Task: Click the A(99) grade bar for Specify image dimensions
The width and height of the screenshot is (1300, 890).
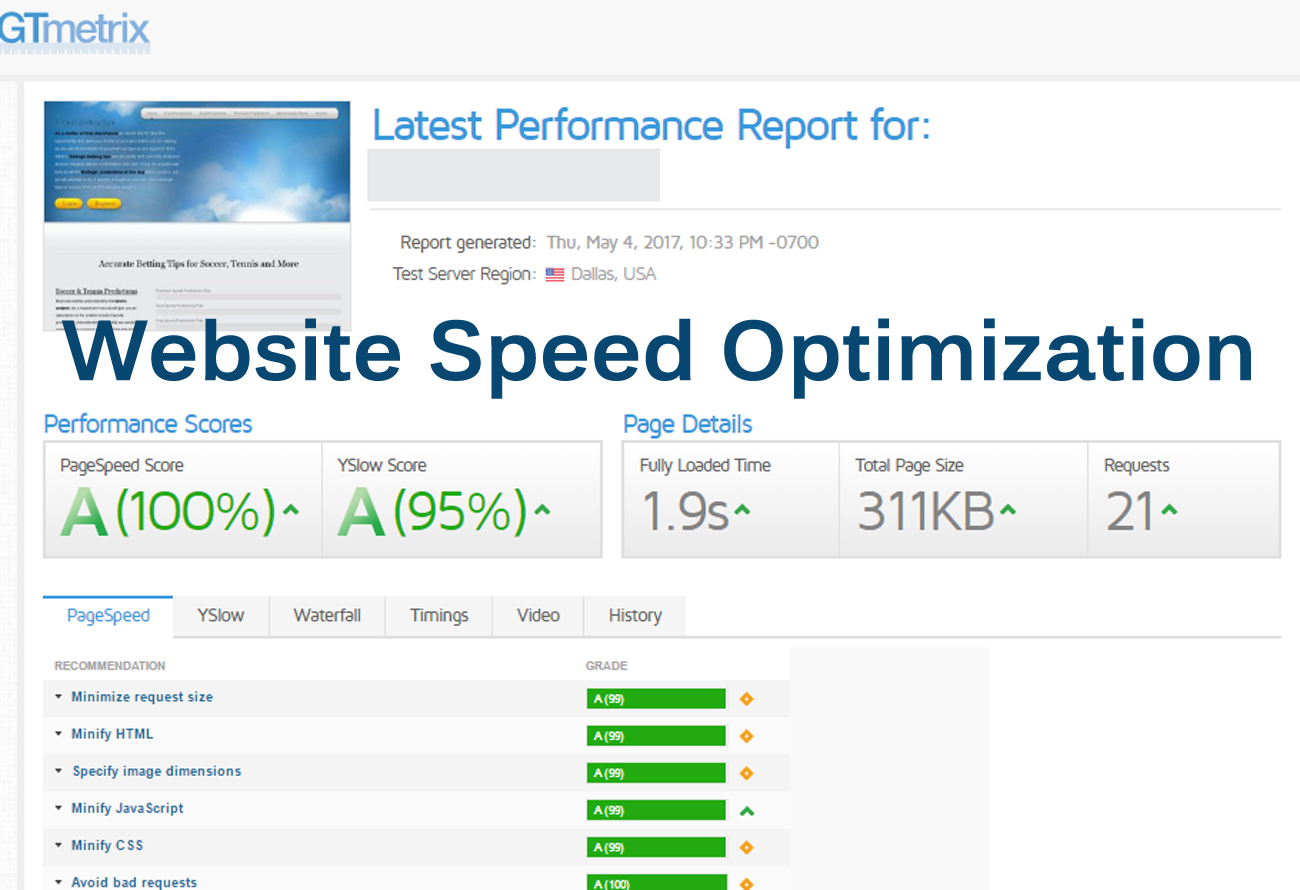Action: (656, 773)
